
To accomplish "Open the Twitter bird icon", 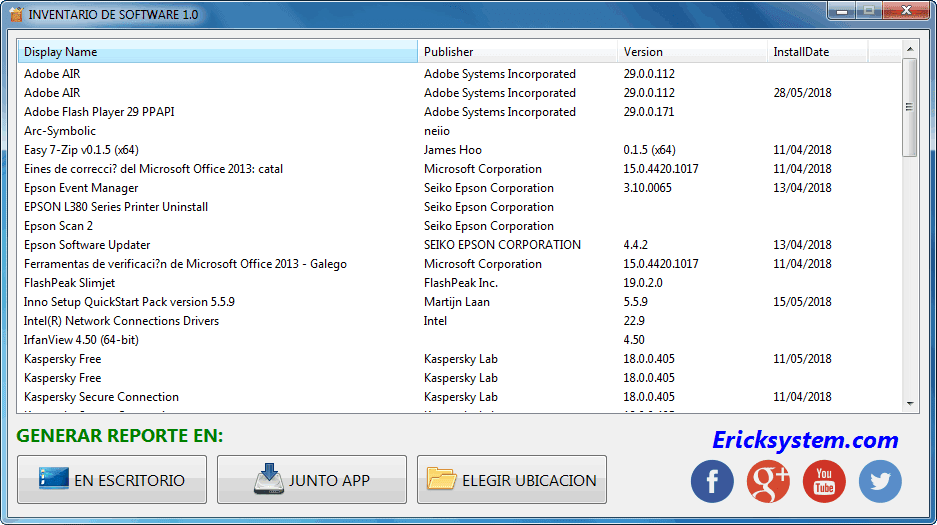I will click(880, 481).
